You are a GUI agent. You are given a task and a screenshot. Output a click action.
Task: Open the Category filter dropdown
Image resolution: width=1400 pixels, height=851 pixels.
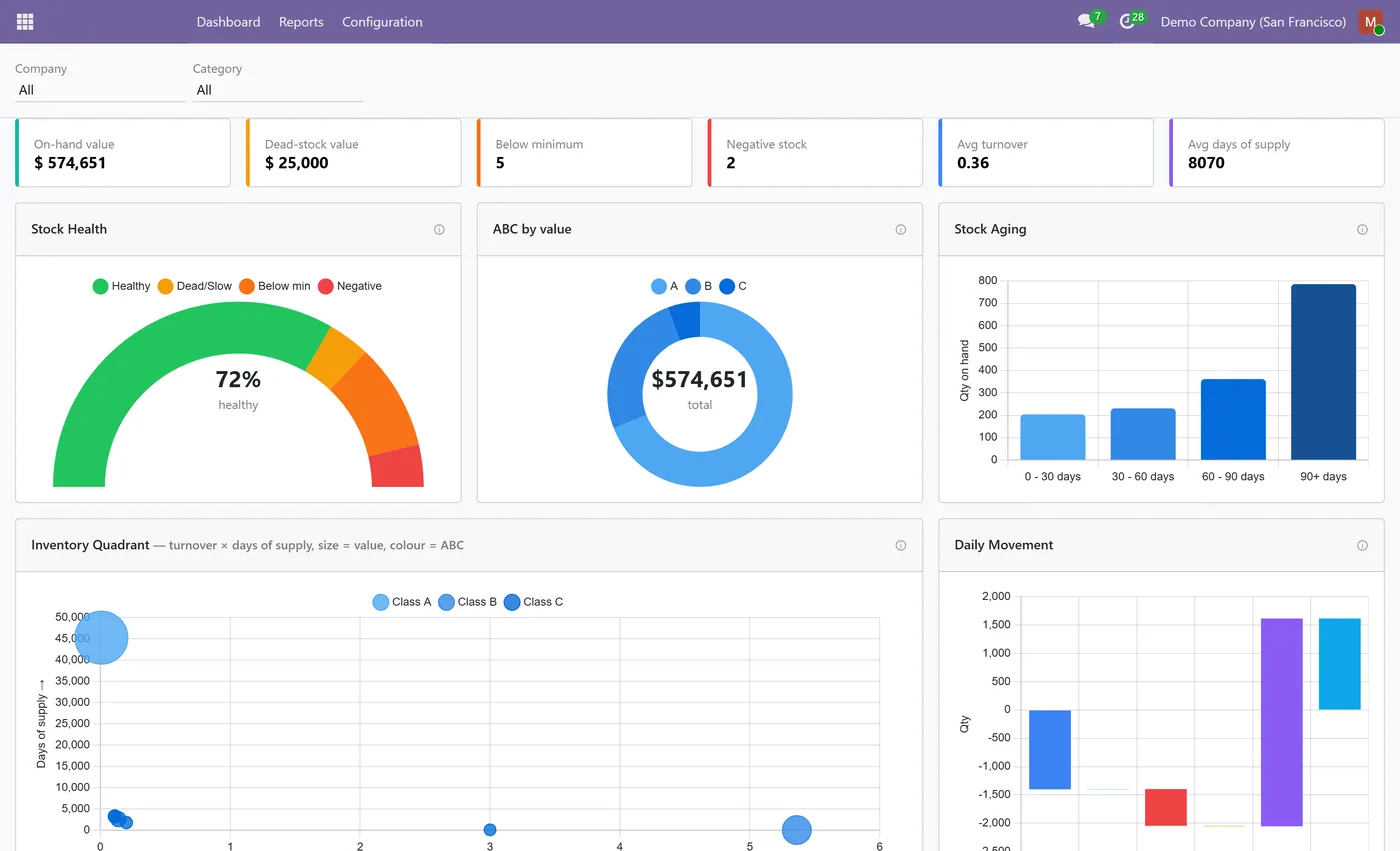[x=278, y=90]
